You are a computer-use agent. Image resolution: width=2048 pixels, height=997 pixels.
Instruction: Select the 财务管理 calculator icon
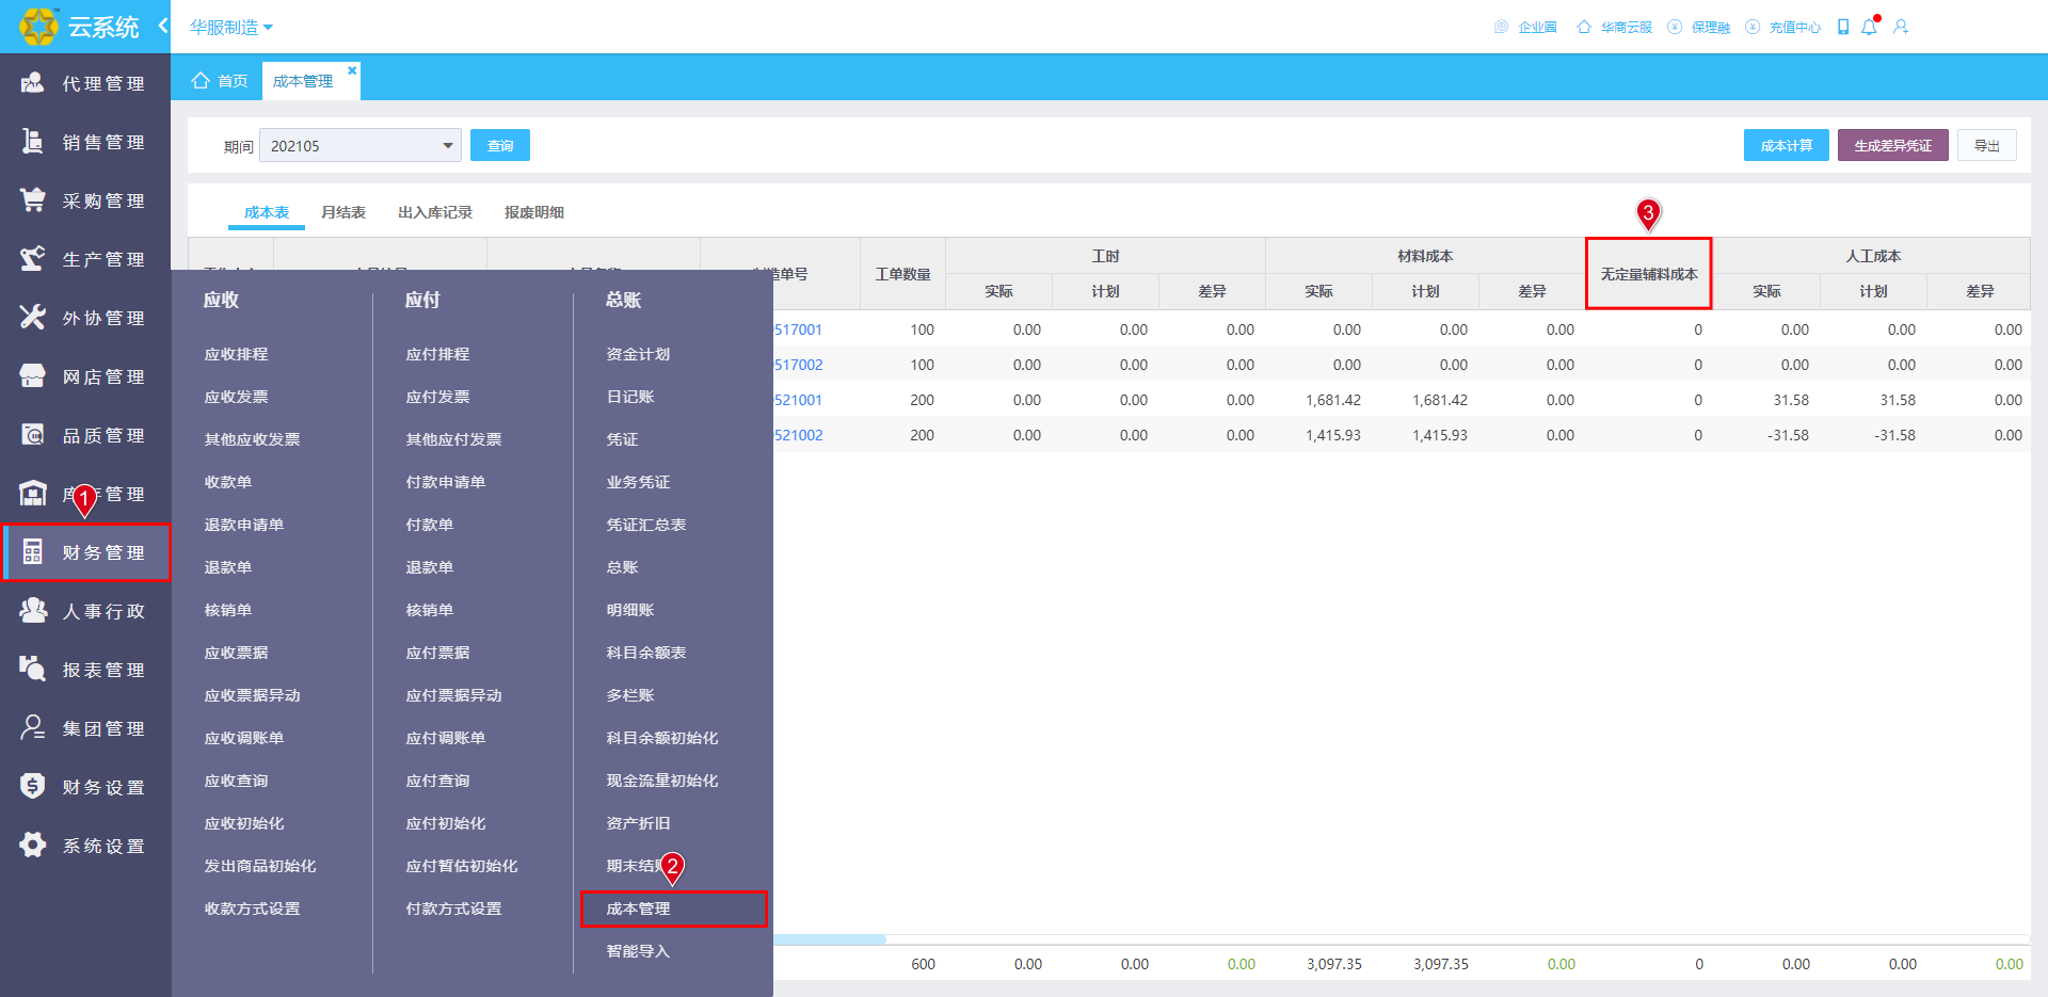[33, 552]
